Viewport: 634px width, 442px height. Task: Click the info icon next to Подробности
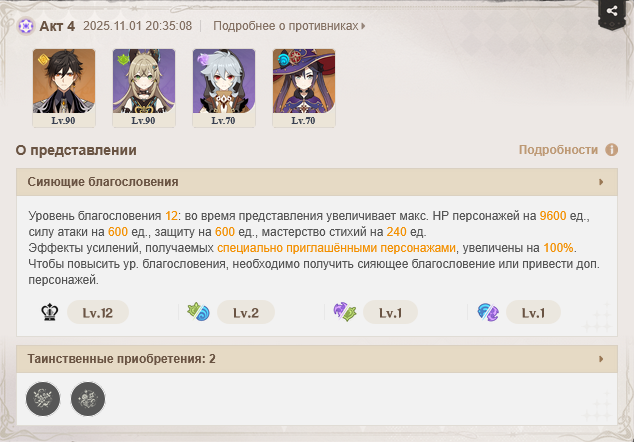tap(611, 150)
